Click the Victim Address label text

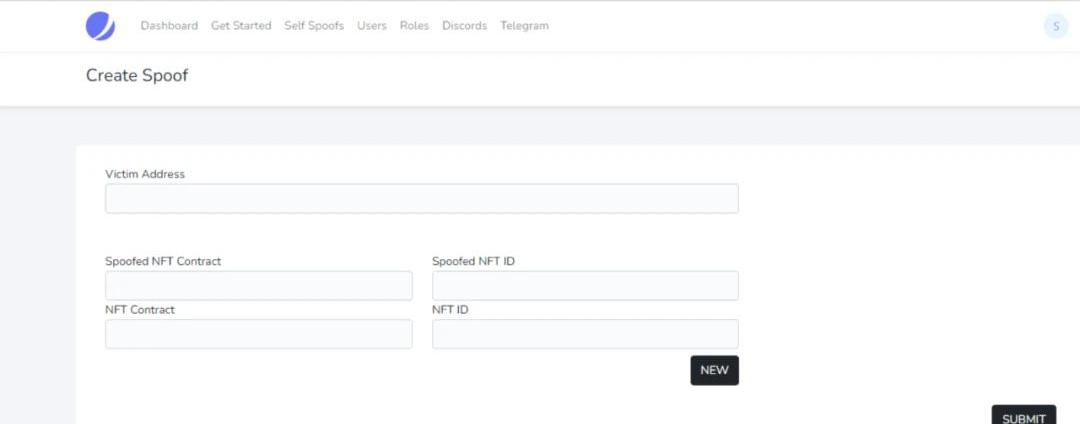tap(145, 174)
